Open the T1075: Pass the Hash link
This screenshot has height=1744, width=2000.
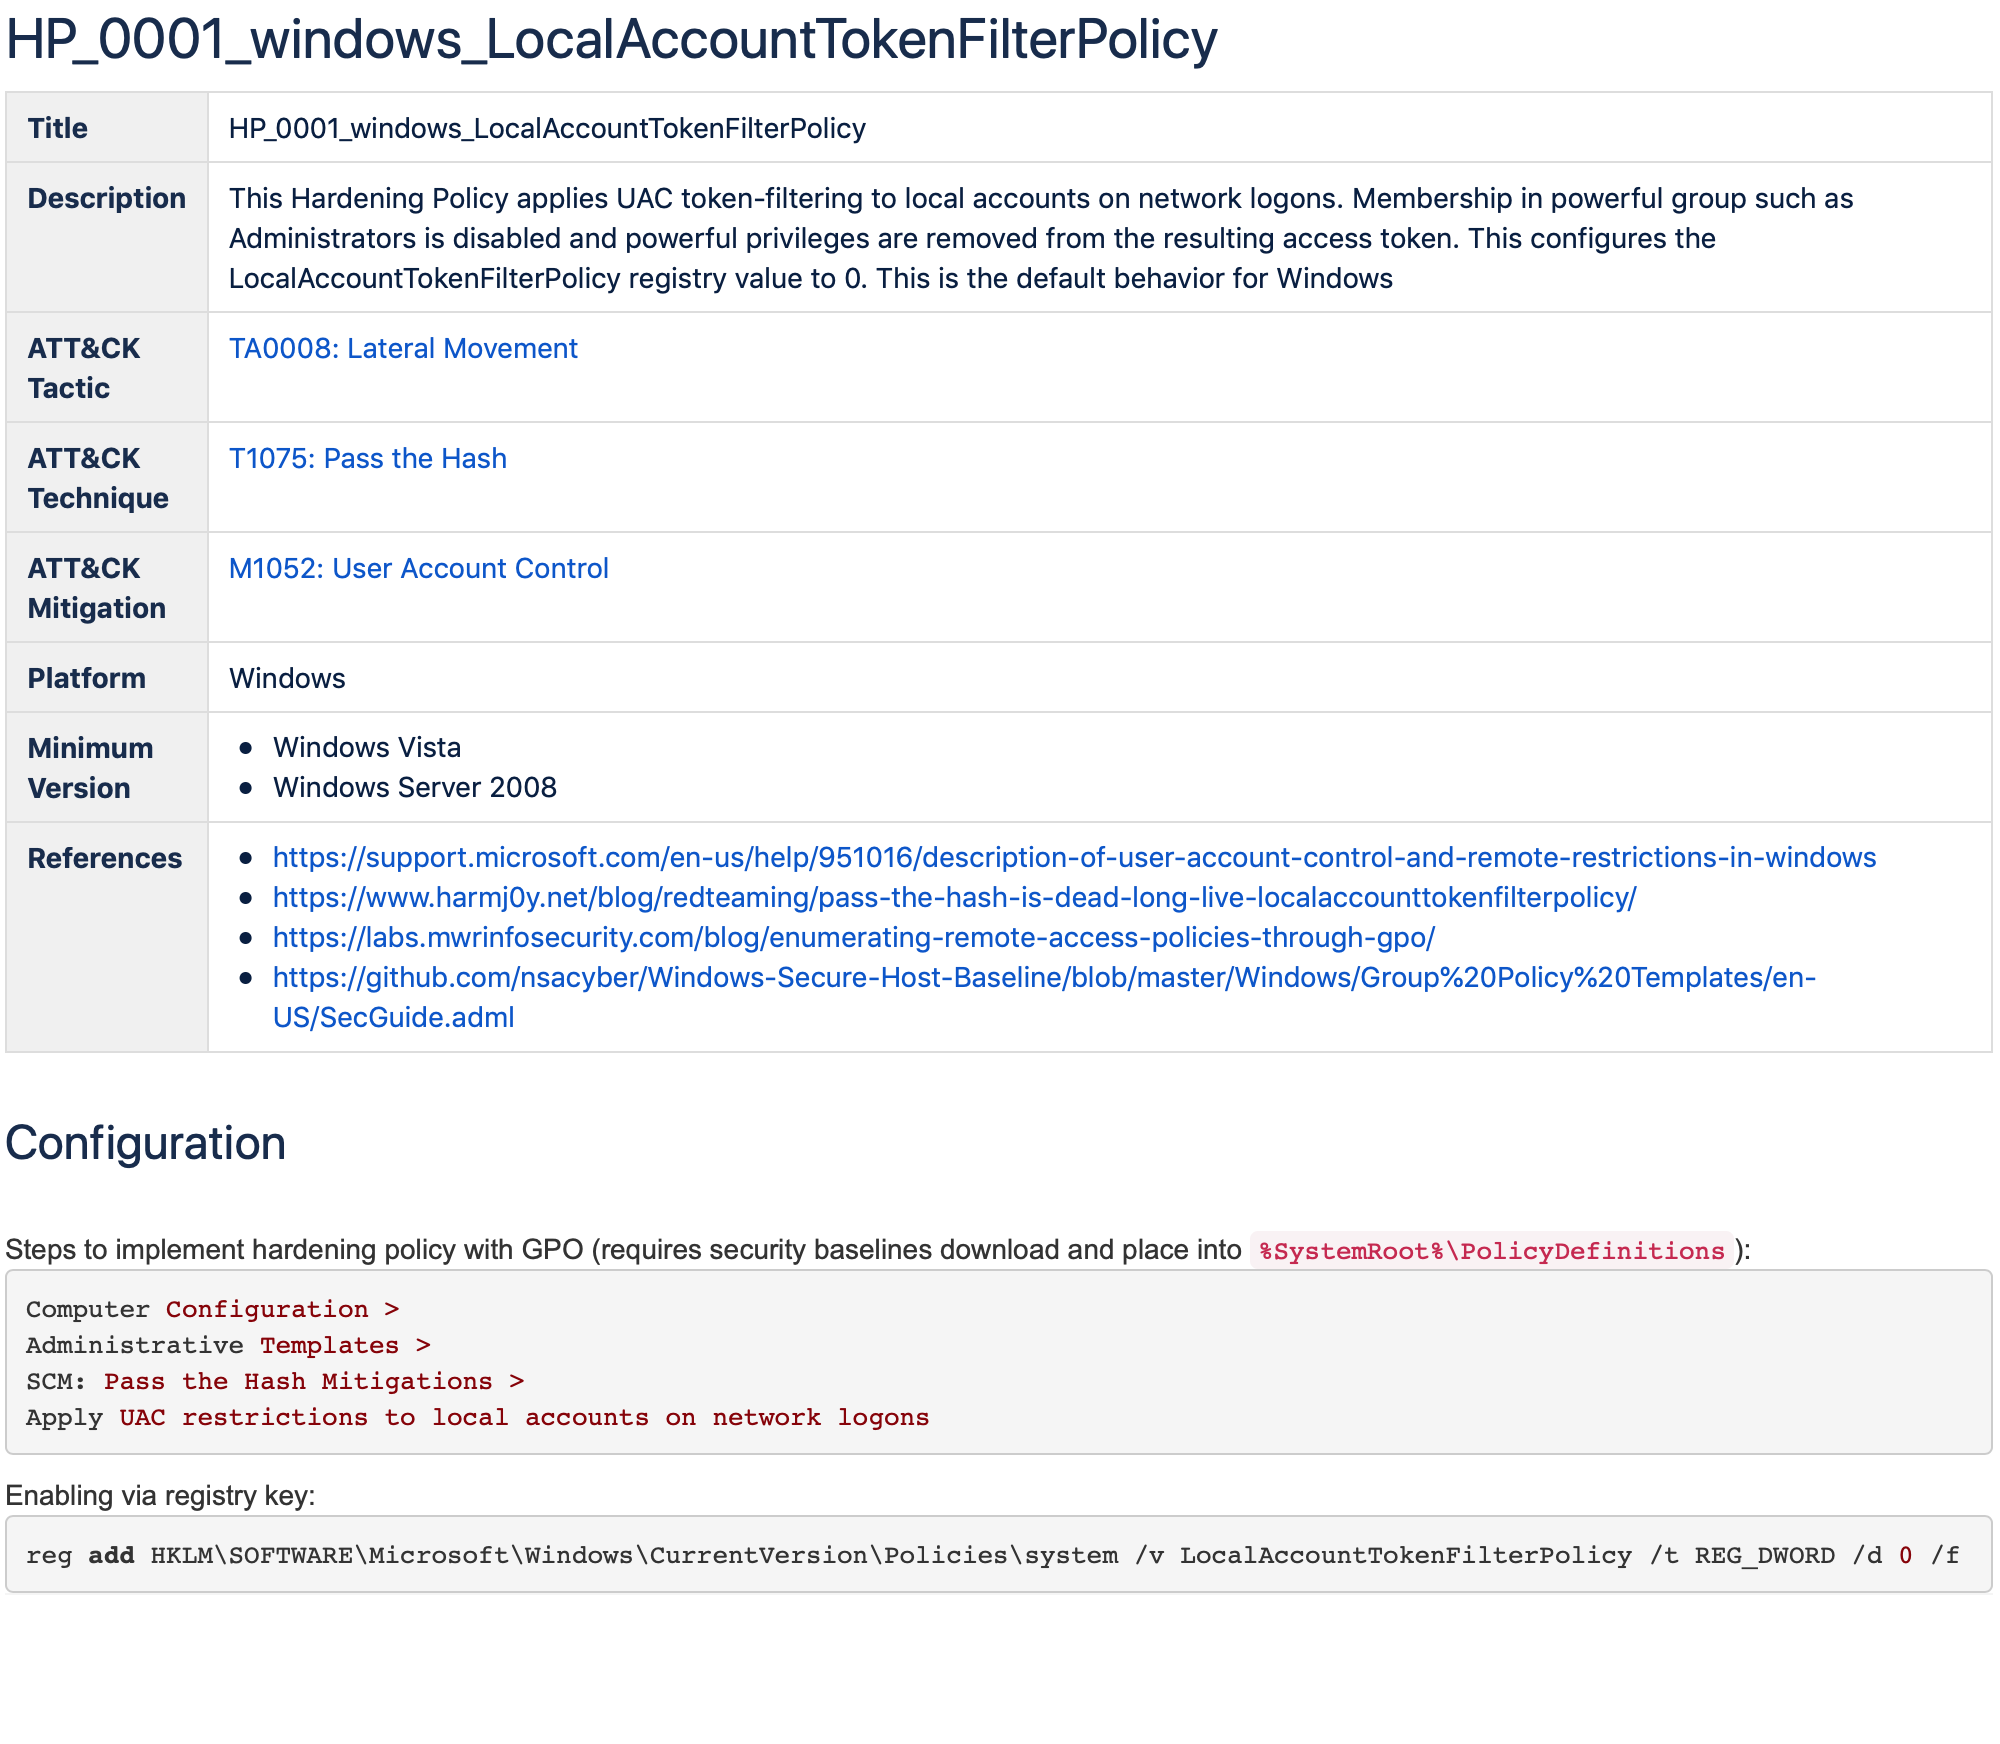[367, 458]
